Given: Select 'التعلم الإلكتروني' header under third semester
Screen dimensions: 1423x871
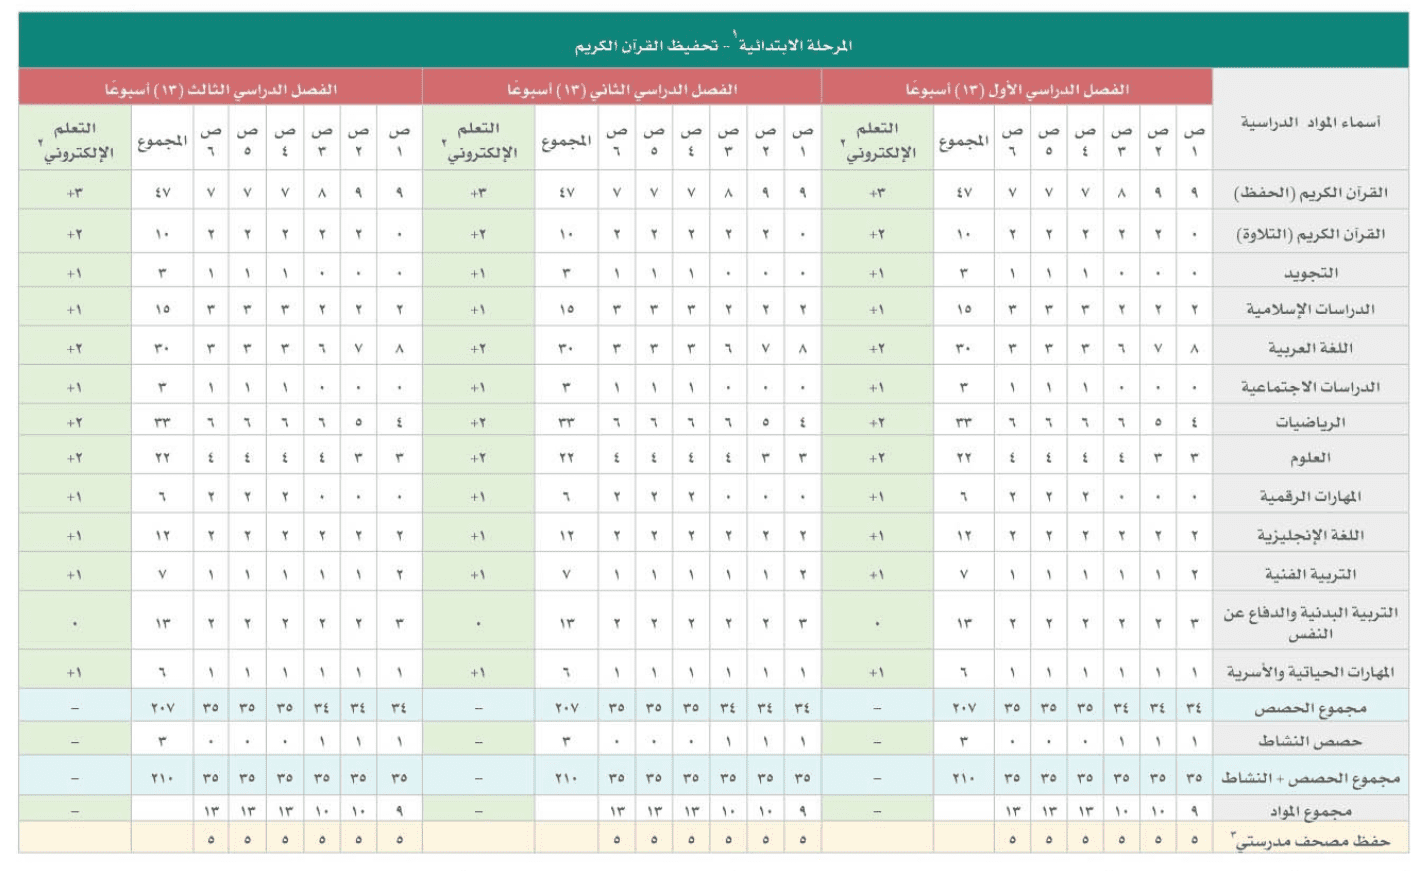Looking at the screenshot, I should [75, 141].
